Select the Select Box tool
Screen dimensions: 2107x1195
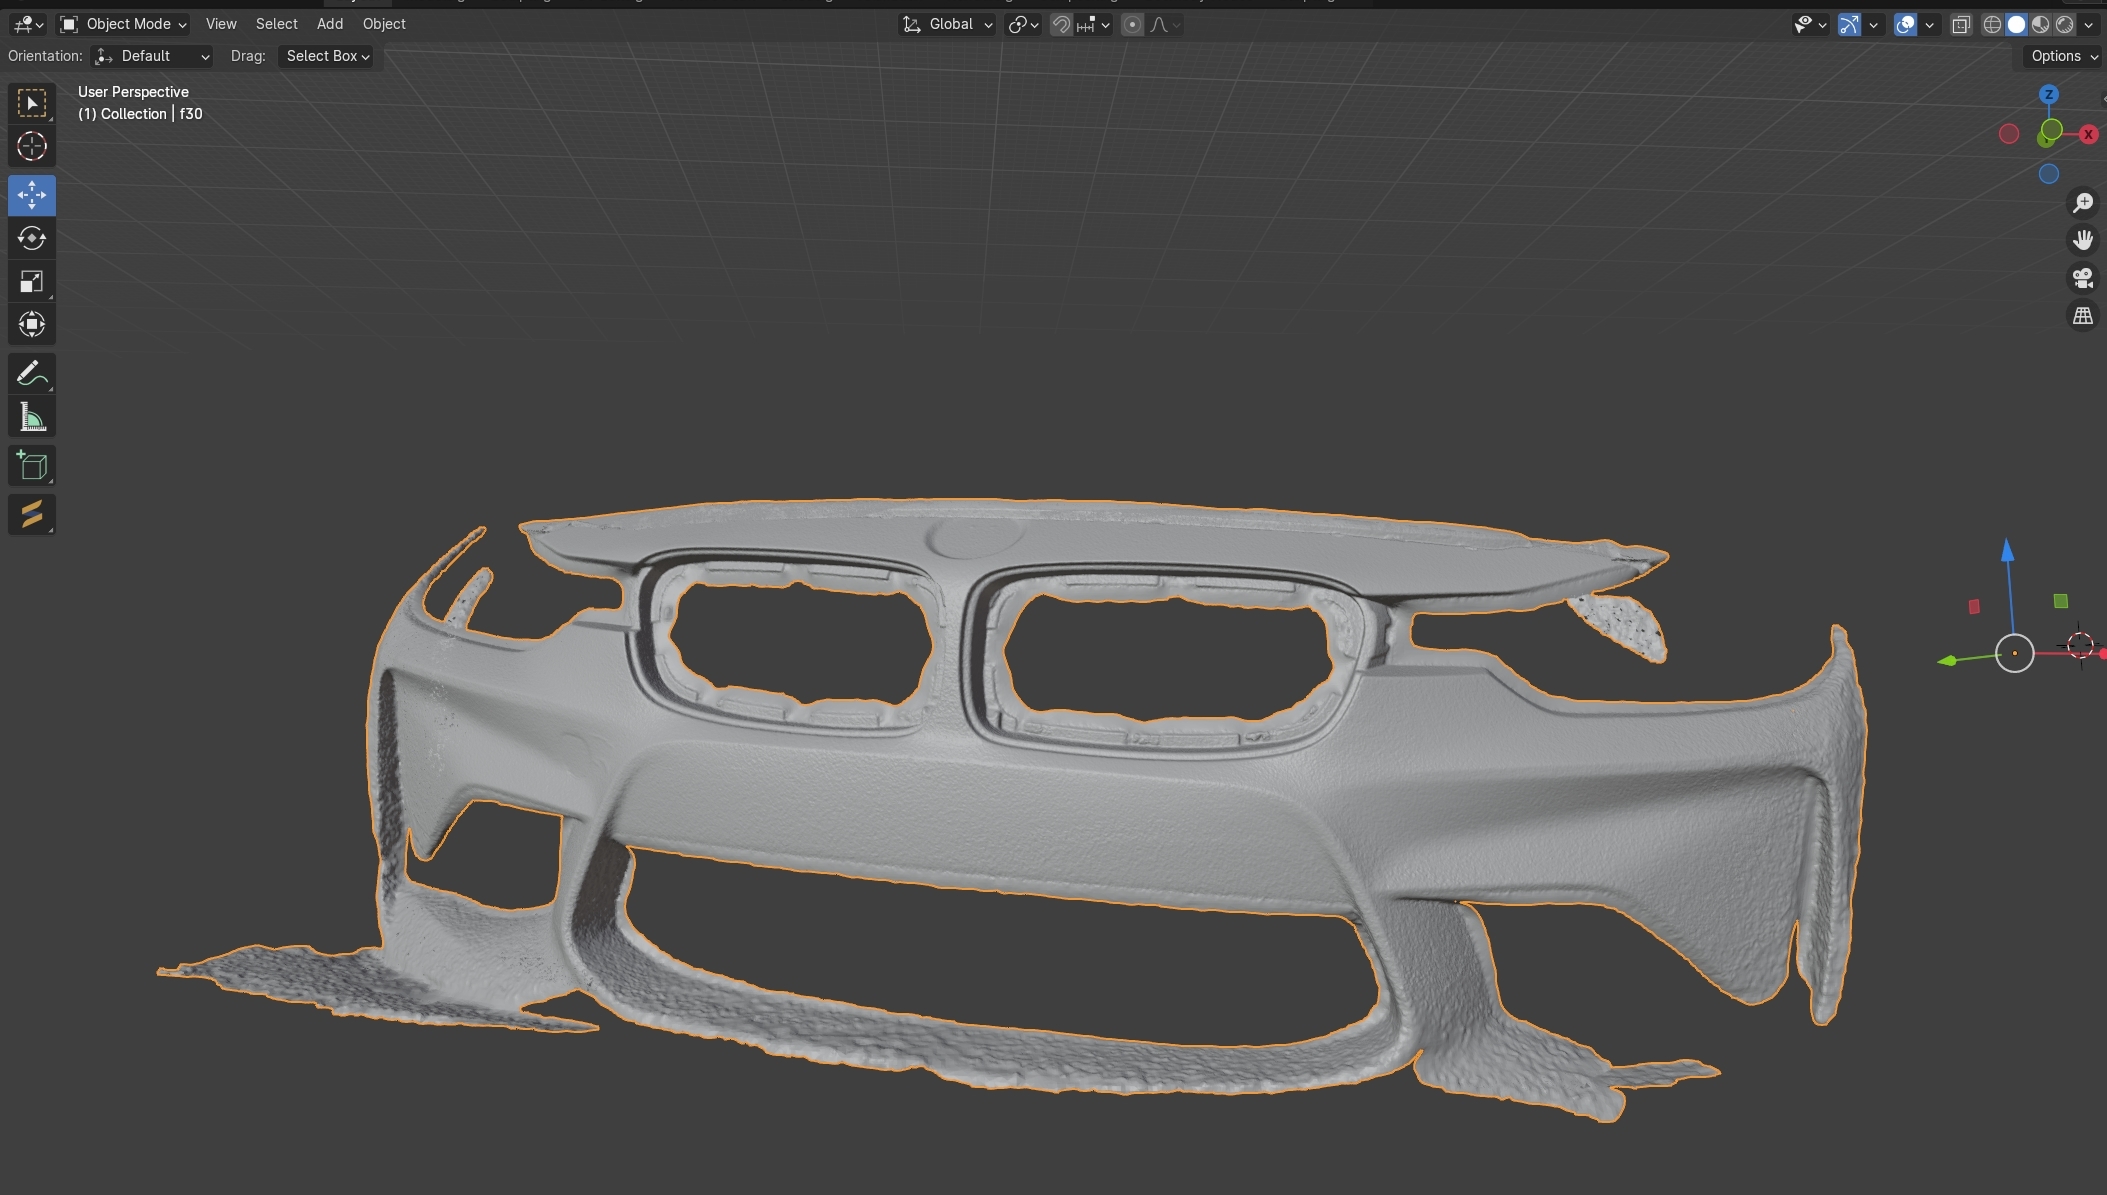point(32,103)
